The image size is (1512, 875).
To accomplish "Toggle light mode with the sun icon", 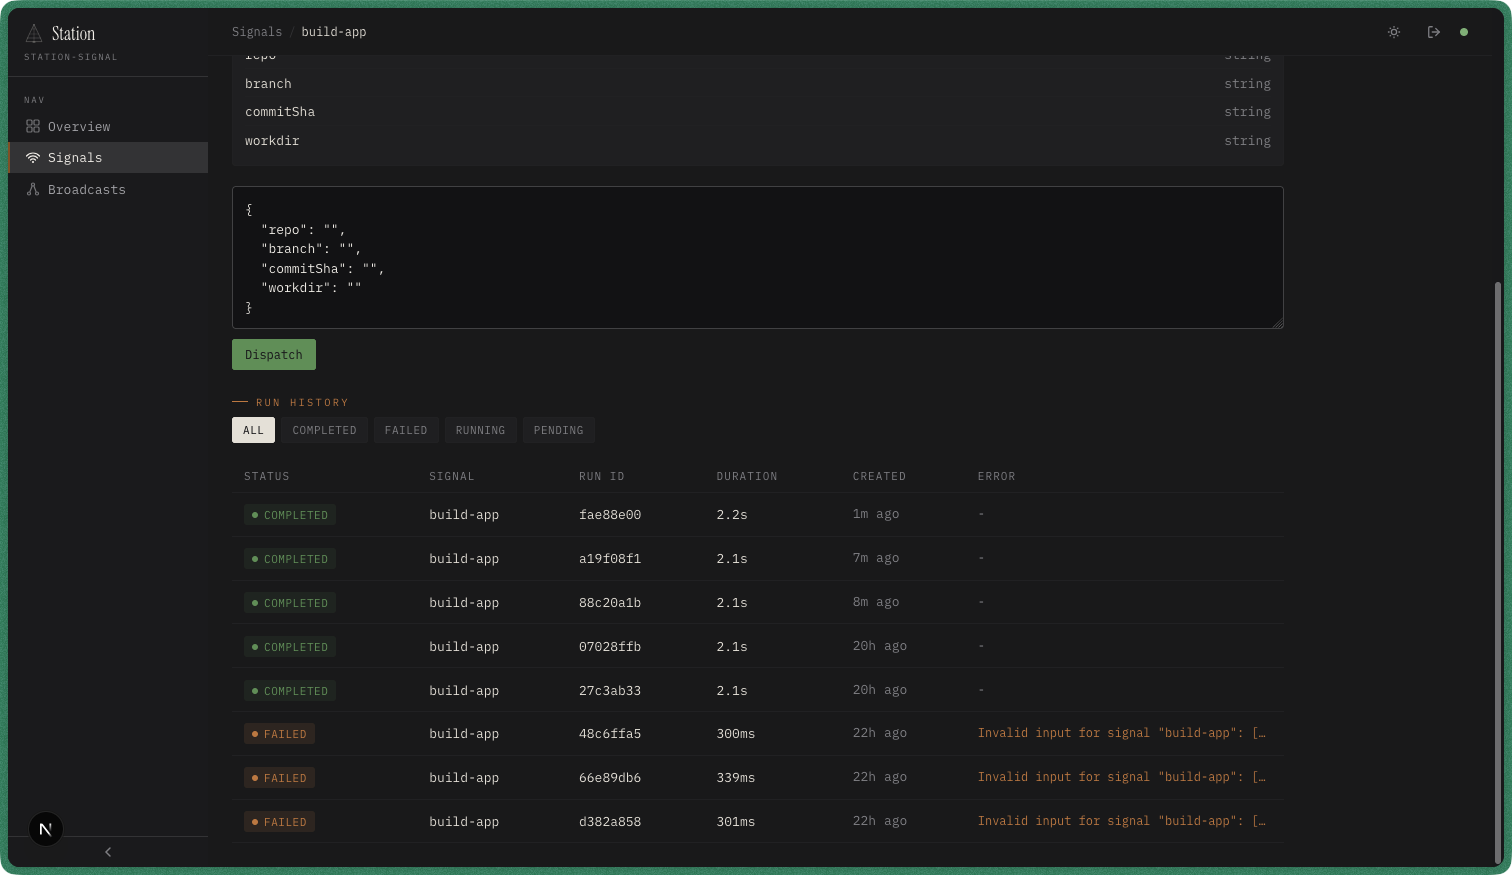I will pyautogui.click(x=1393, y=31).
